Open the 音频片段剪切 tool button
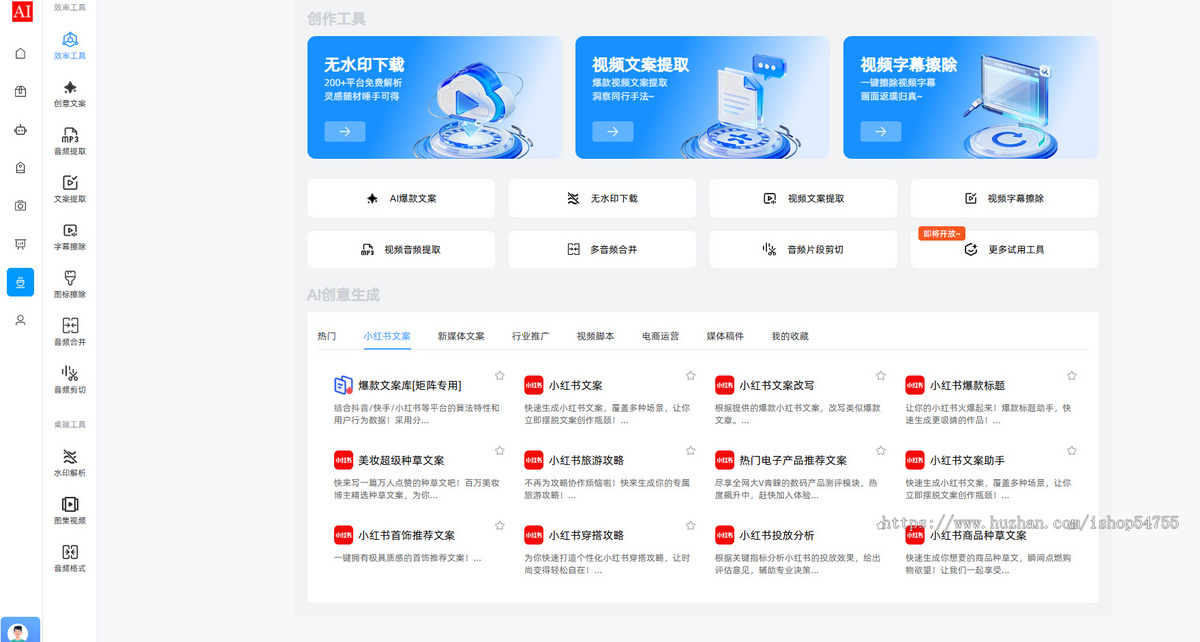The width and height of the screenshot is (1200, 642). click(803, 249)
